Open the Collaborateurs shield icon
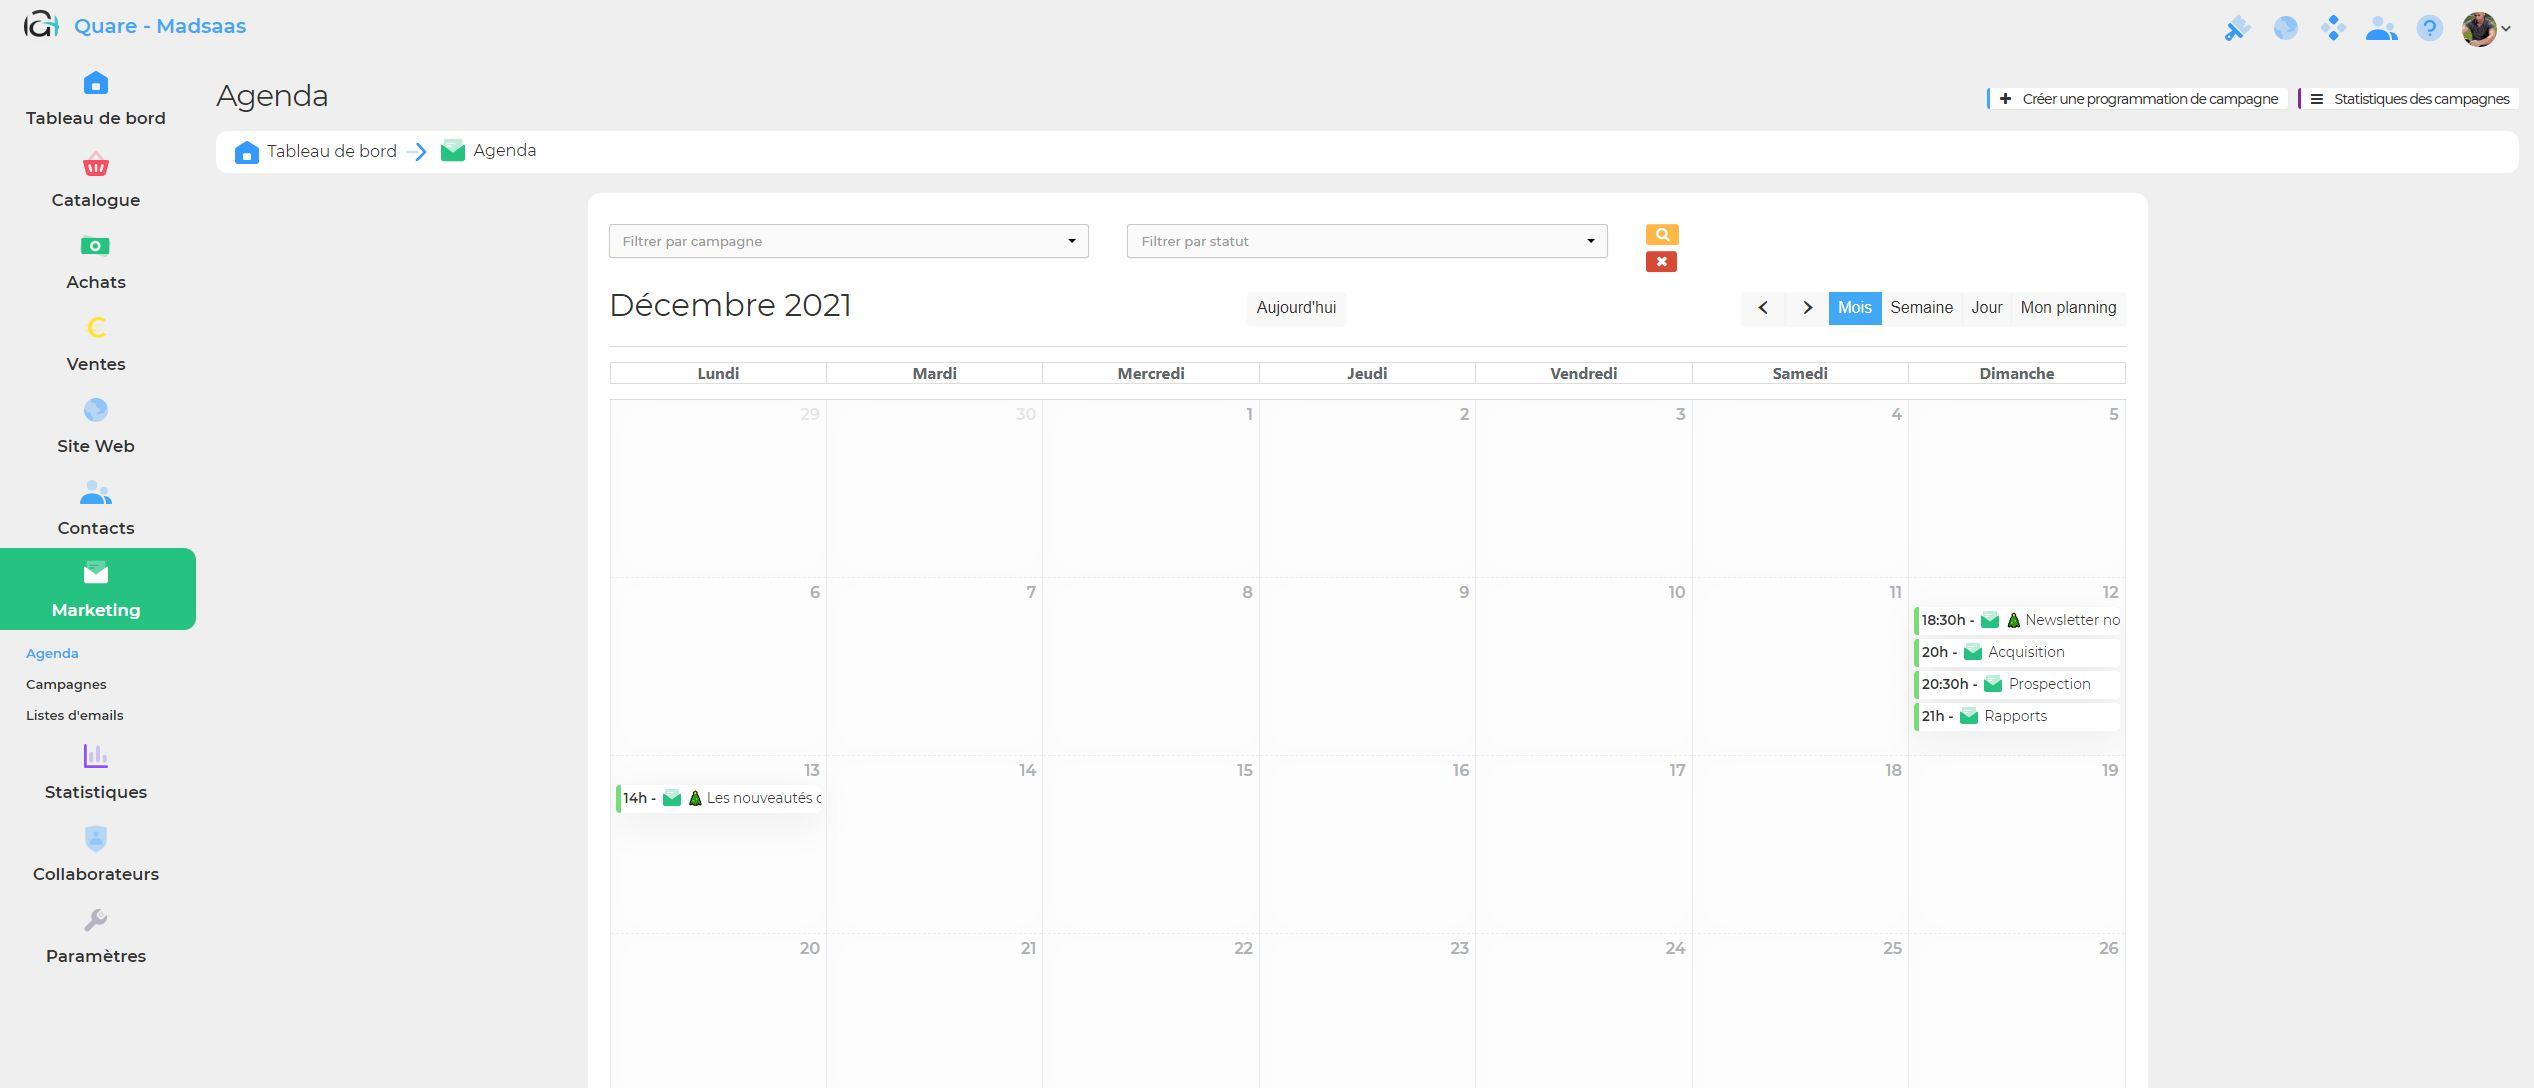The width and height of the screenshot is (2534, 1088). click(x=96, y=838)
